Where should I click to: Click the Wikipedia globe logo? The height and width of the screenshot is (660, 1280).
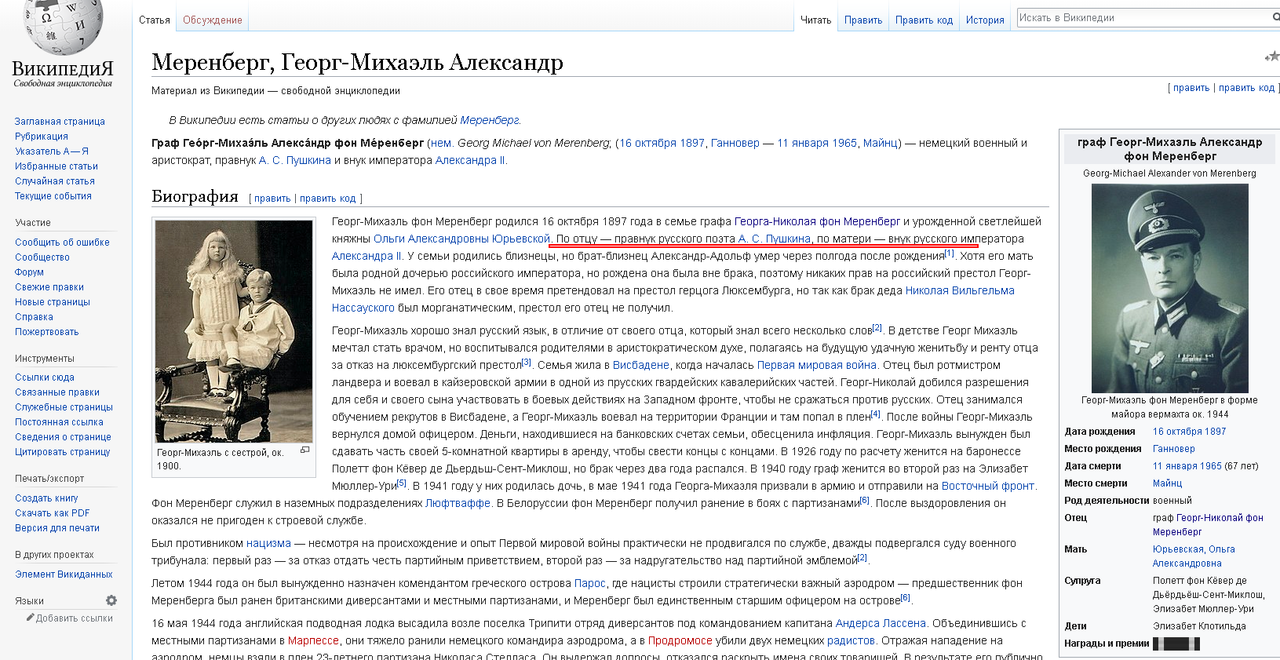[62, 27]
